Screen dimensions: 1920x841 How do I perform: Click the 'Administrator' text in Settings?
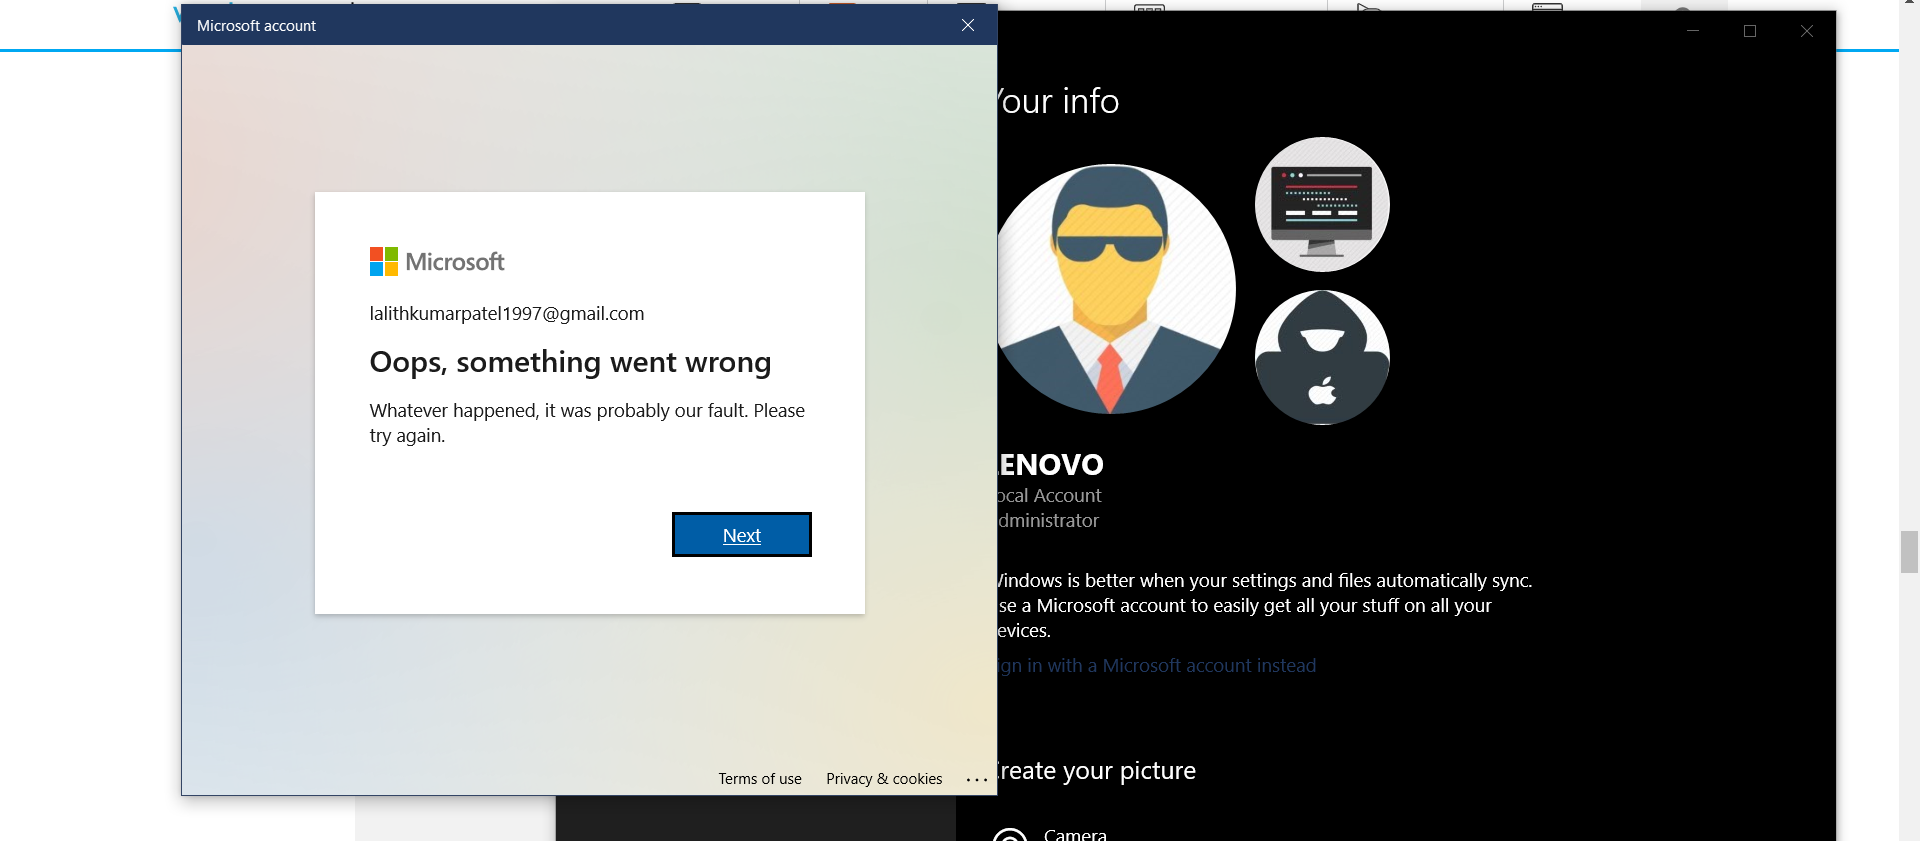[x=1049, y=521]
